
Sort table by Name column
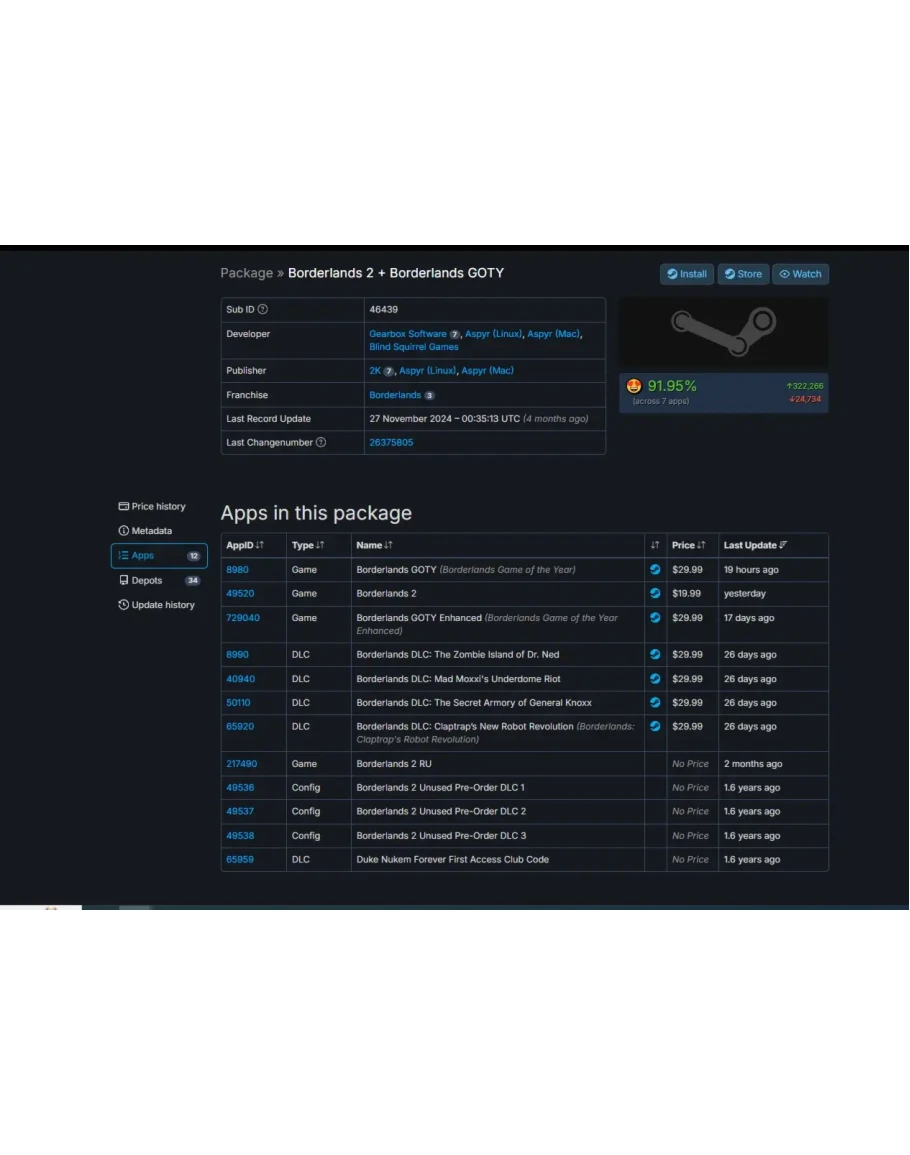(x=374, y=545)
